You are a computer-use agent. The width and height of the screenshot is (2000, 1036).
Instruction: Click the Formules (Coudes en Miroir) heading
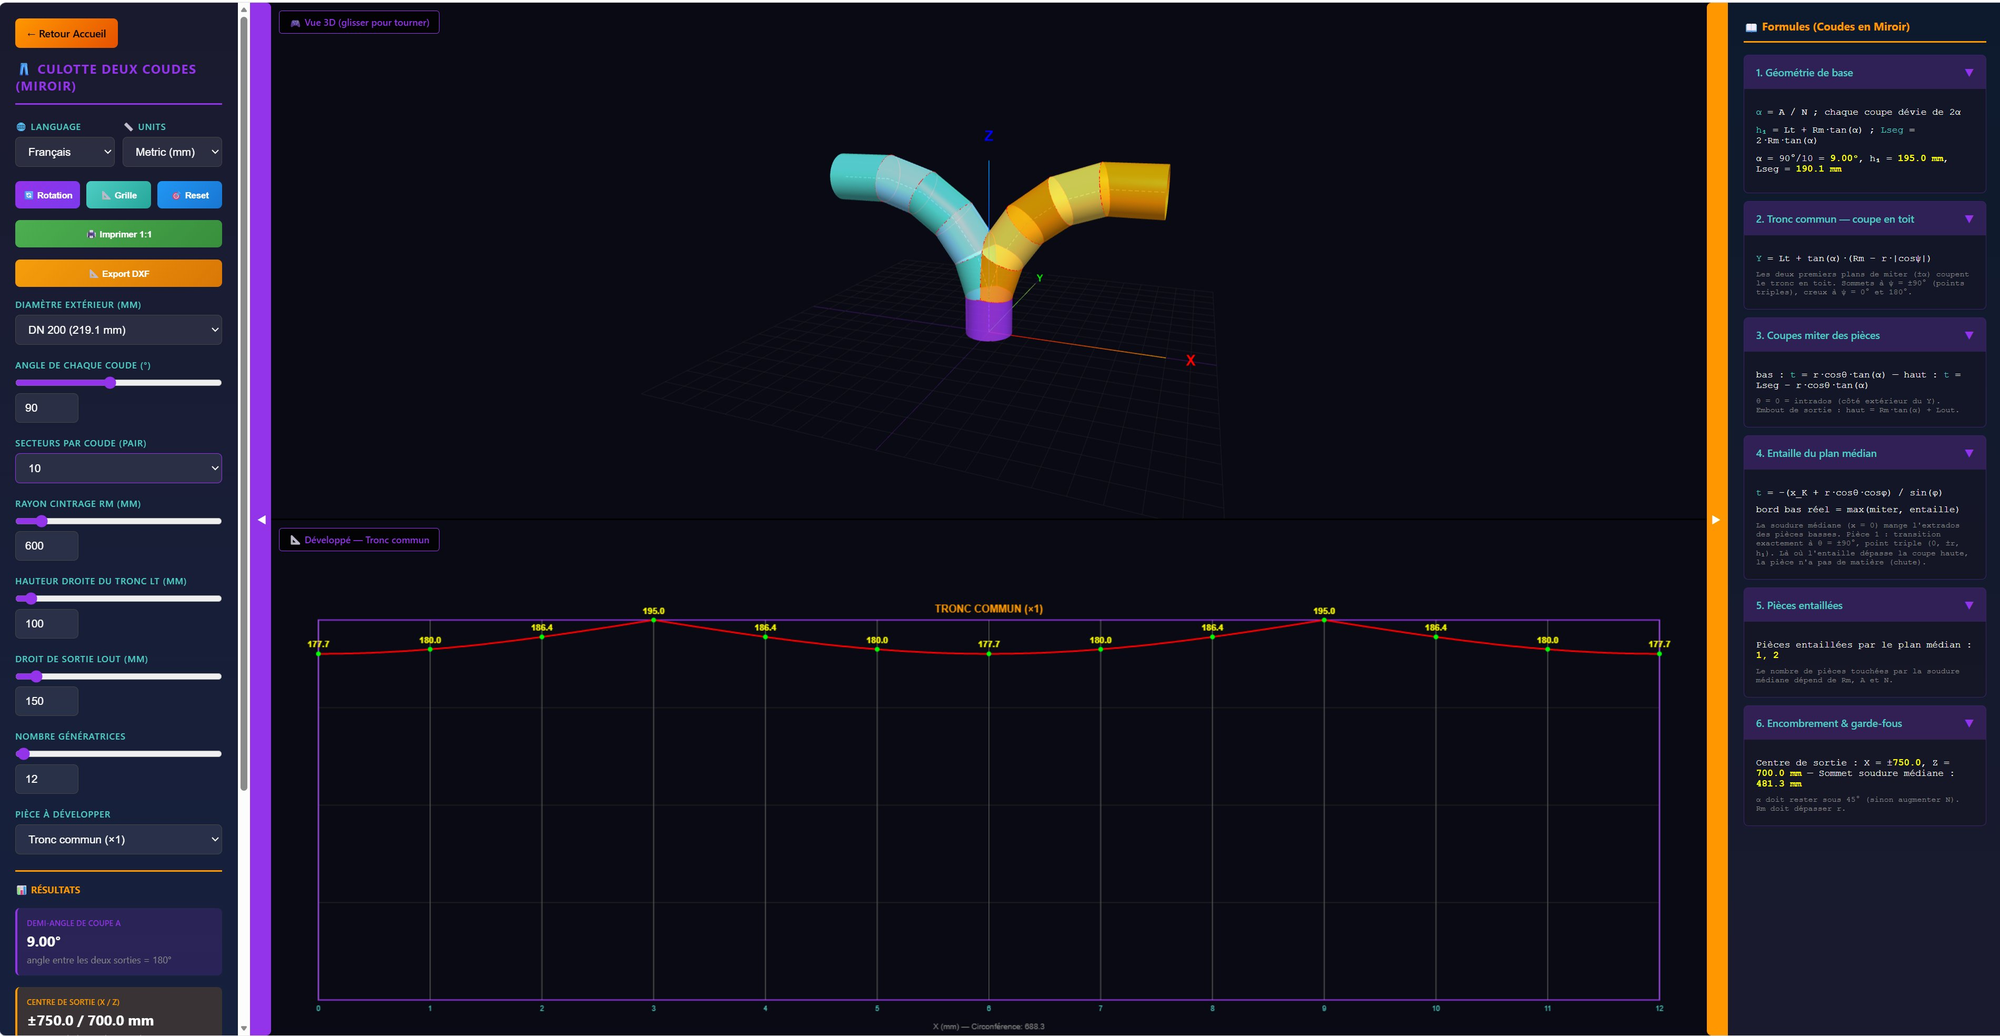click(1835, 27)
